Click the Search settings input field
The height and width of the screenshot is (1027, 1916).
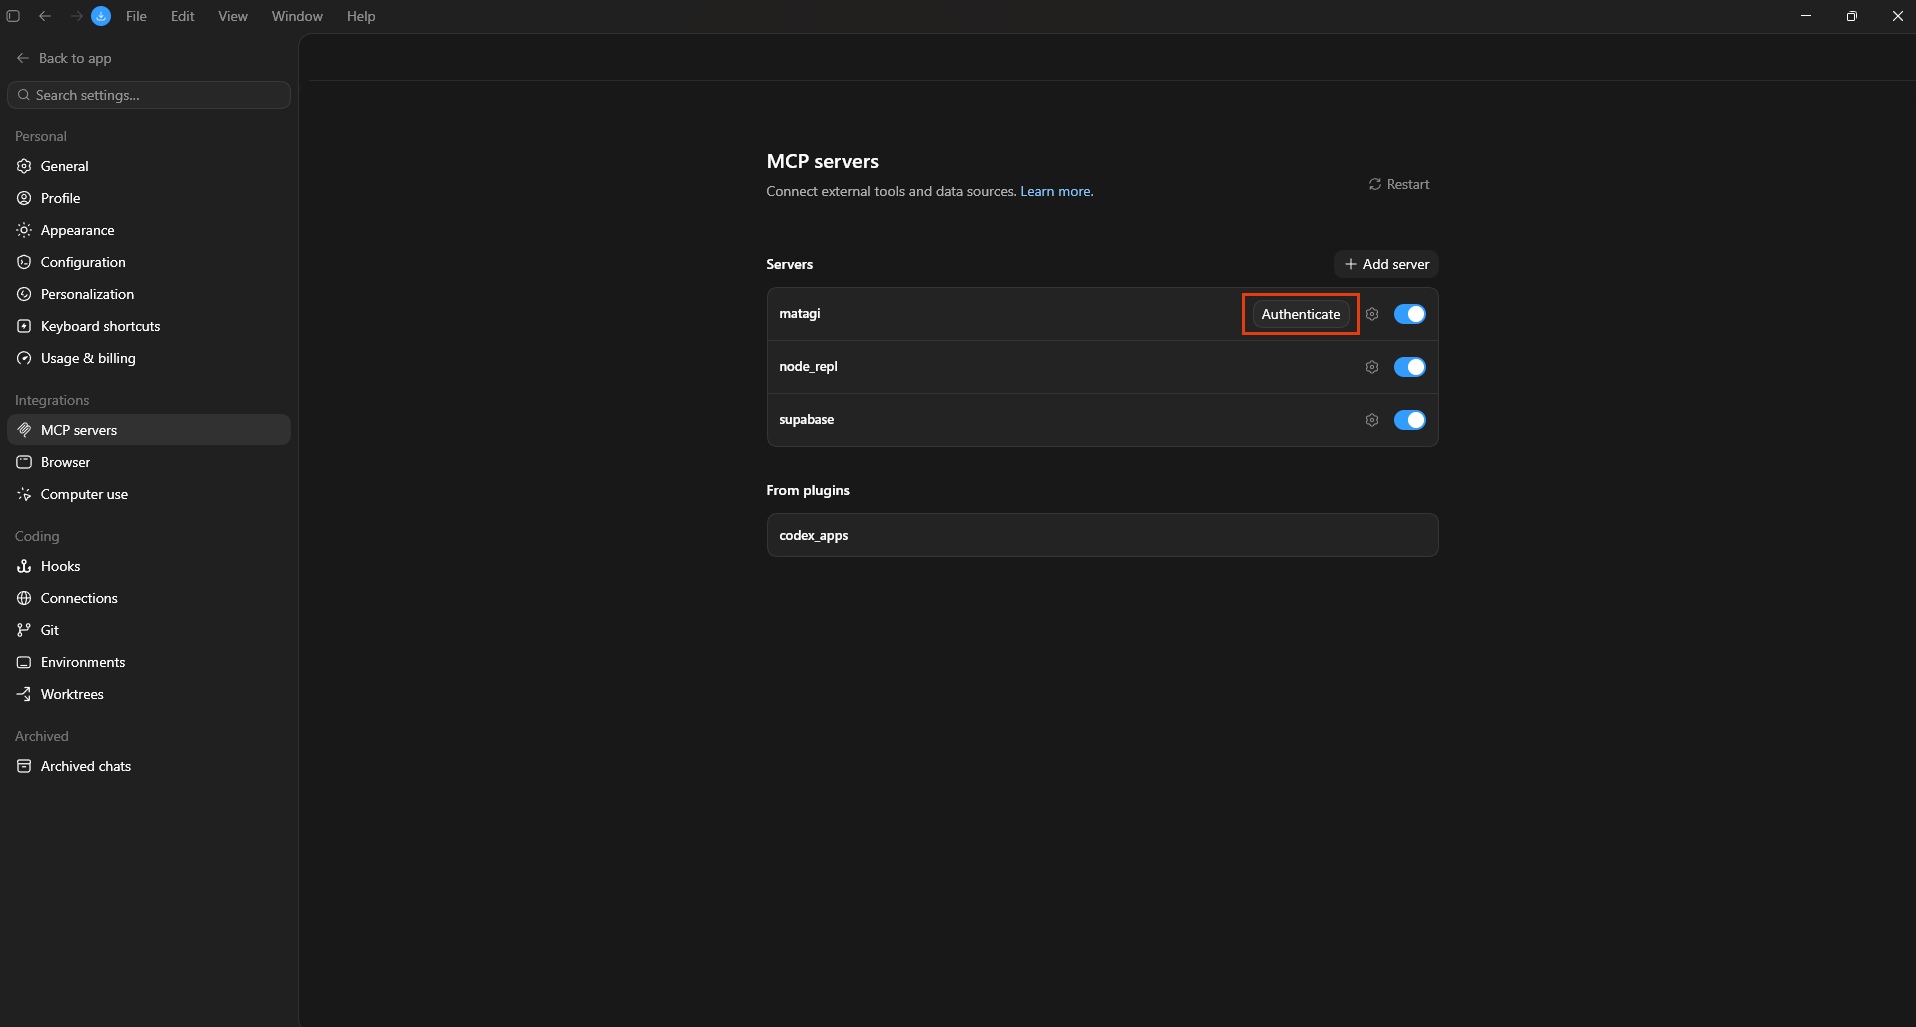click(x=149, y=95)
